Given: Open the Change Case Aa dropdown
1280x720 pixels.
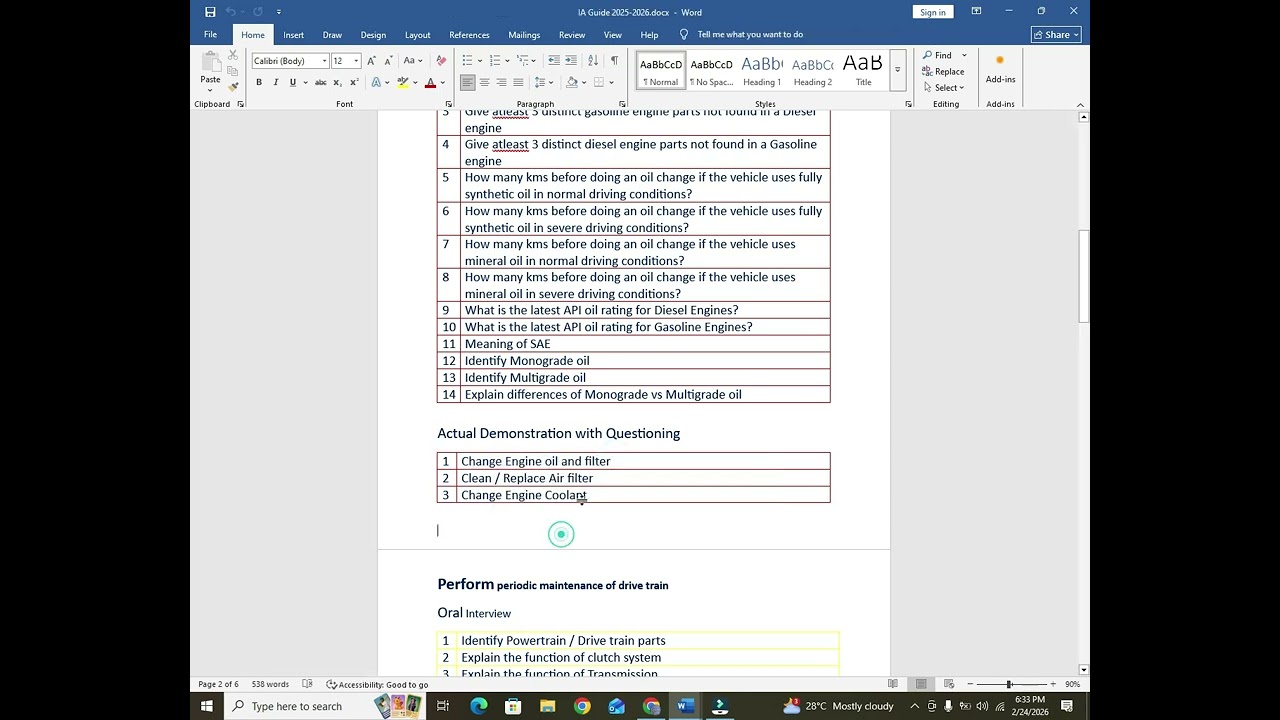Looking at the screenshot, I should point(413,61).
